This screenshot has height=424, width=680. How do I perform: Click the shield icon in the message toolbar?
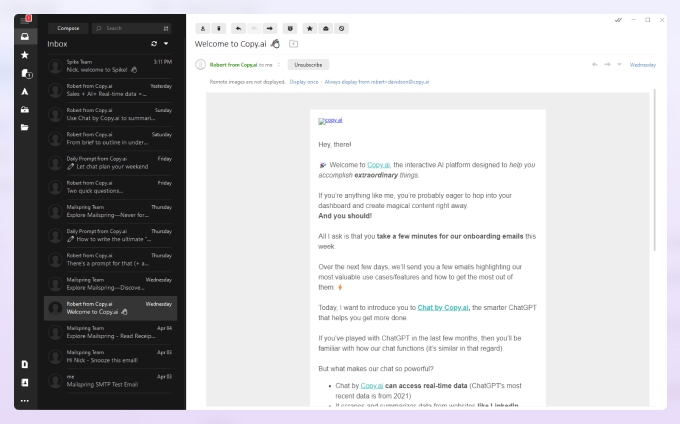(x=290, y=29)
